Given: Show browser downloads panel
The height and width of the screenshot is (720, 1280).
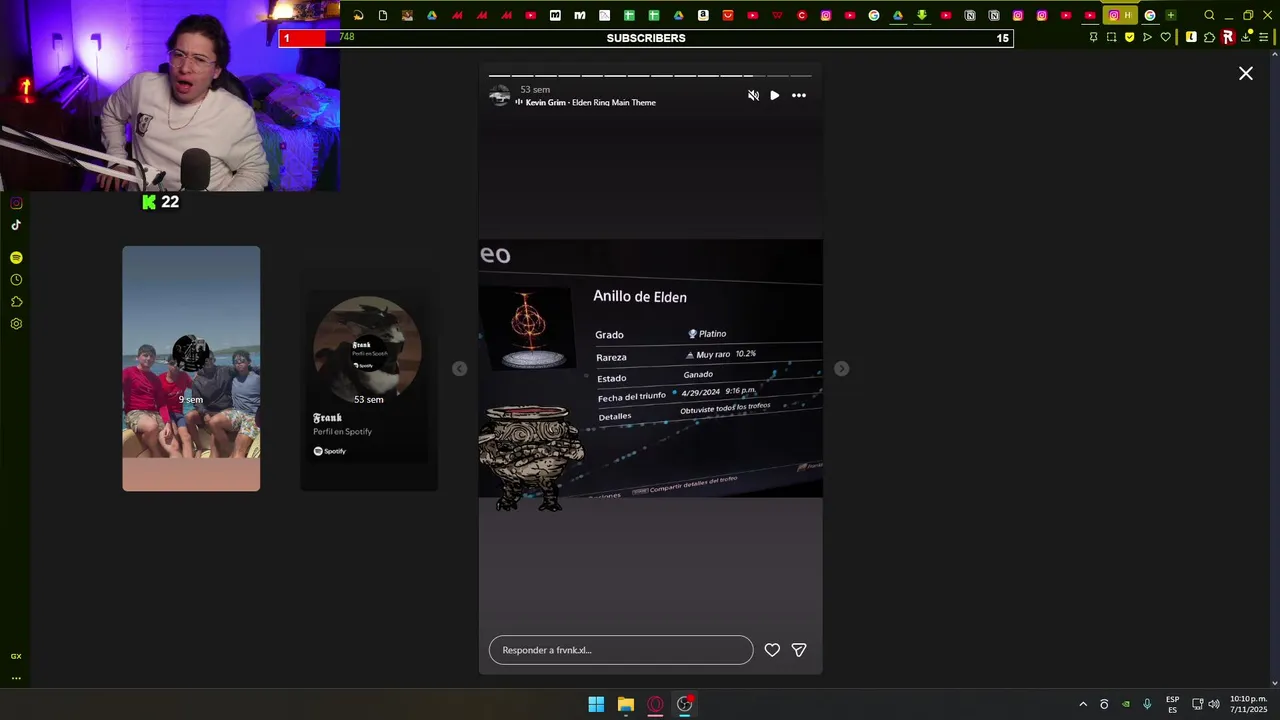Looking at the screenshot, I should [1246, 37].
